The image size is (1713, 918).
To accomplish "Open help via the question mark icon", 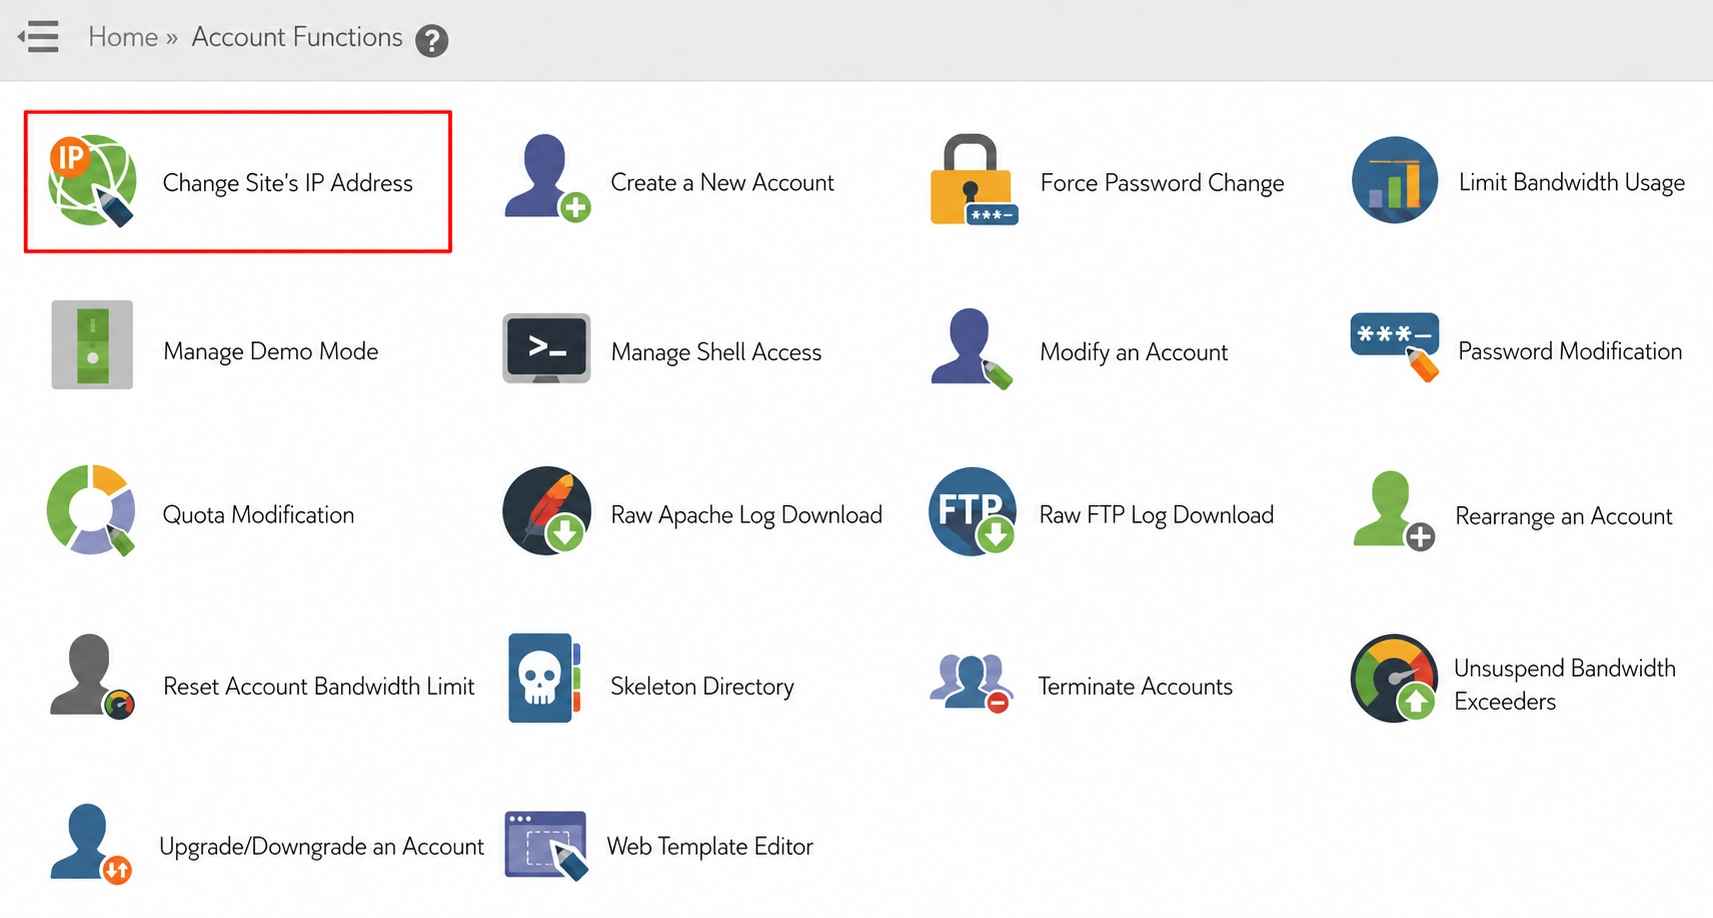I will click(x=431, y=41).
